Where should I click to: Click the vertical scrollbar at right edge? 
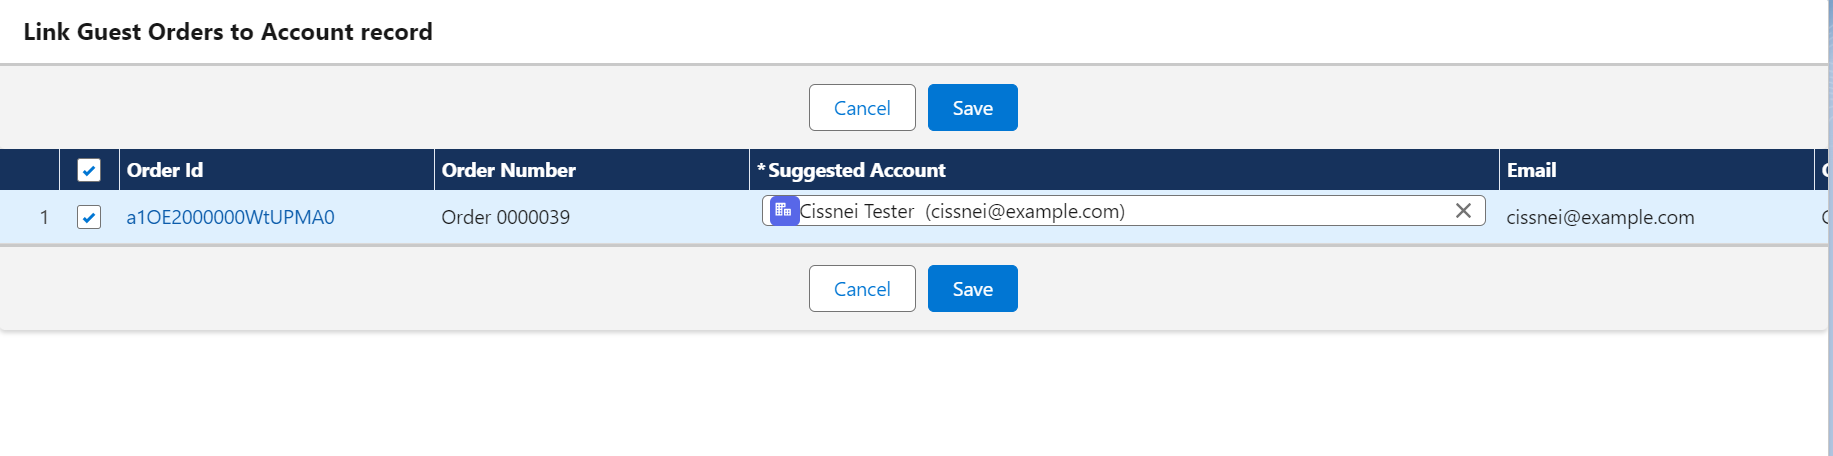pos(1830,200)
